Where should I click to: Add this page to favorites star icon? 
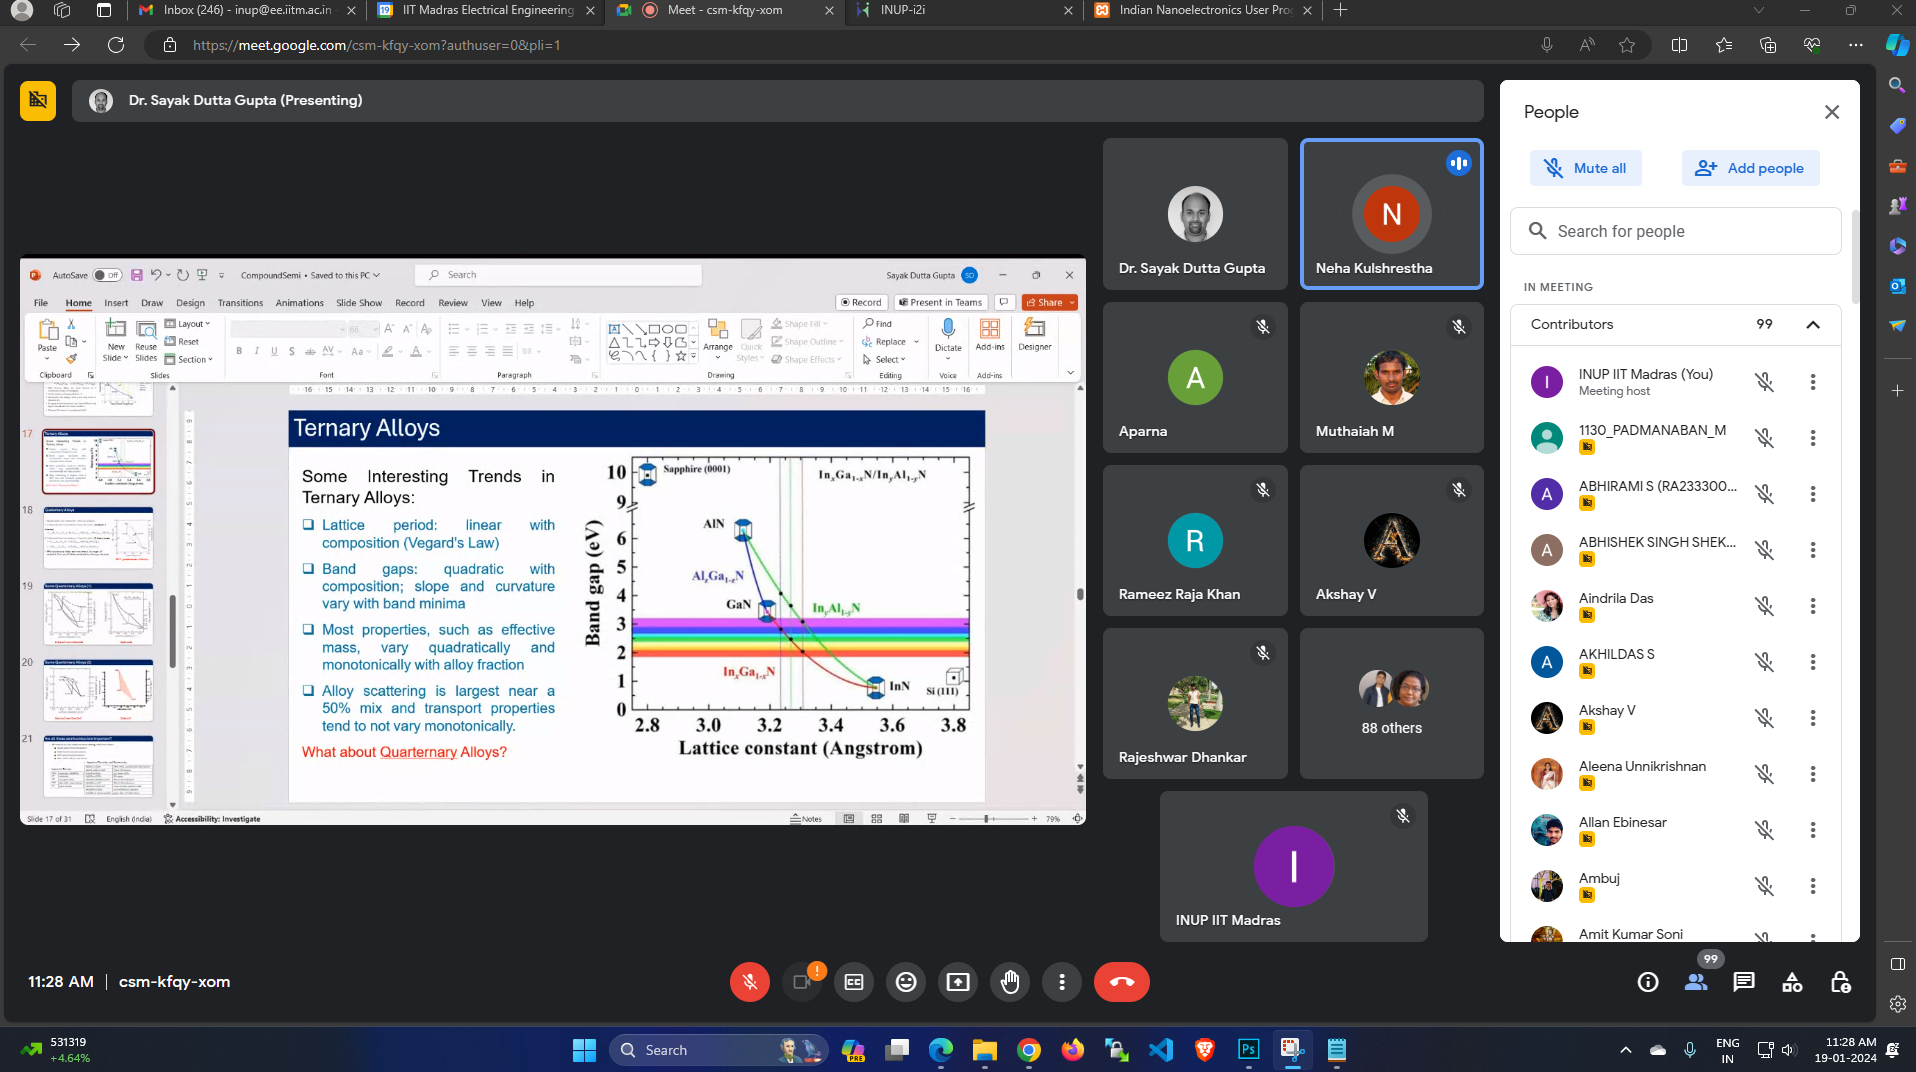coord(1627,45)
